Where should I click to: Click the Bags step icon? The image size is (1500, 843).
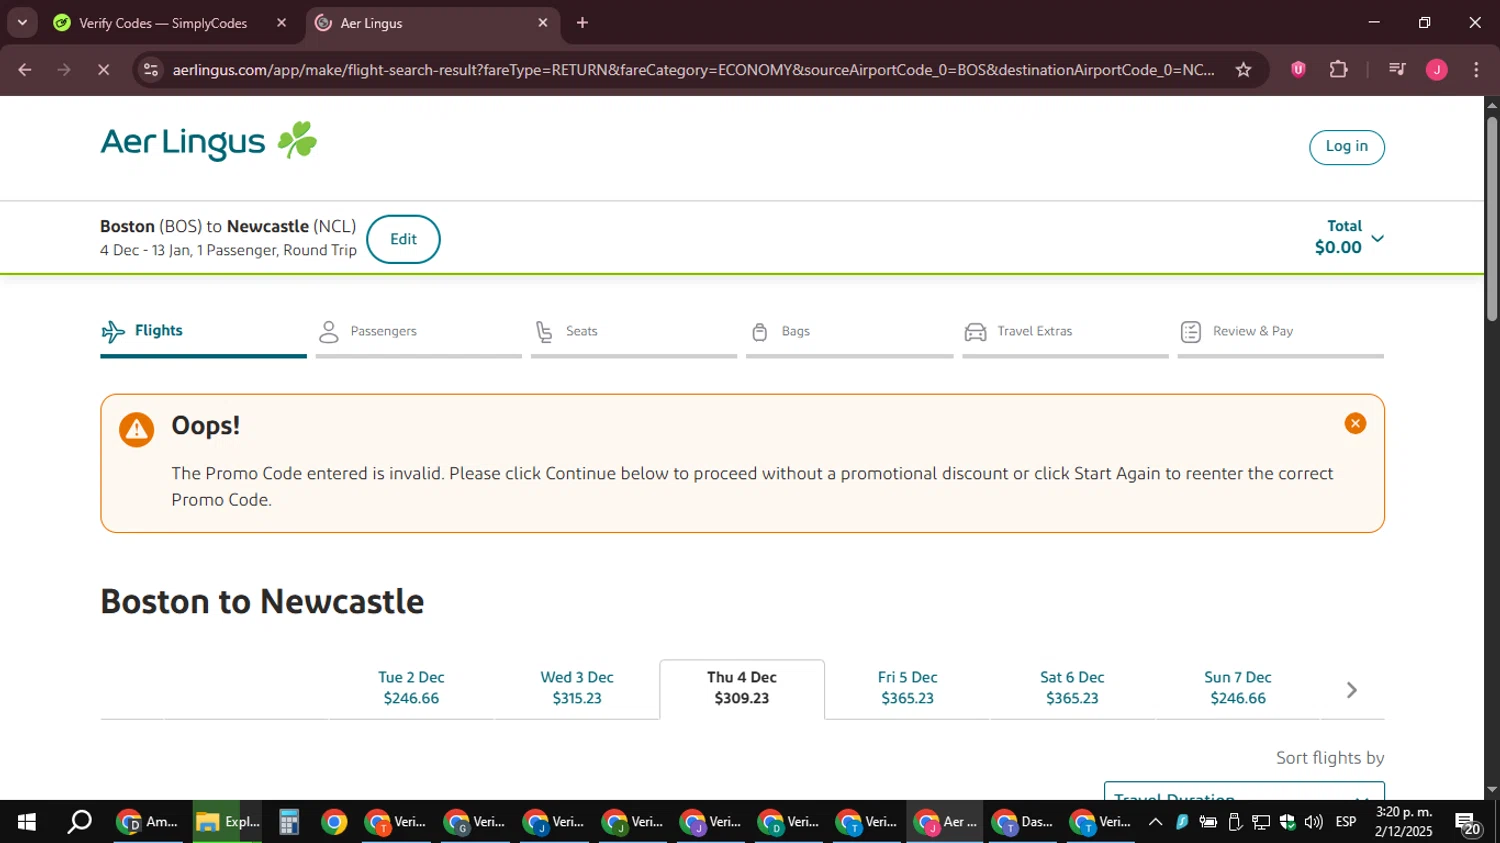click(760, 332)
